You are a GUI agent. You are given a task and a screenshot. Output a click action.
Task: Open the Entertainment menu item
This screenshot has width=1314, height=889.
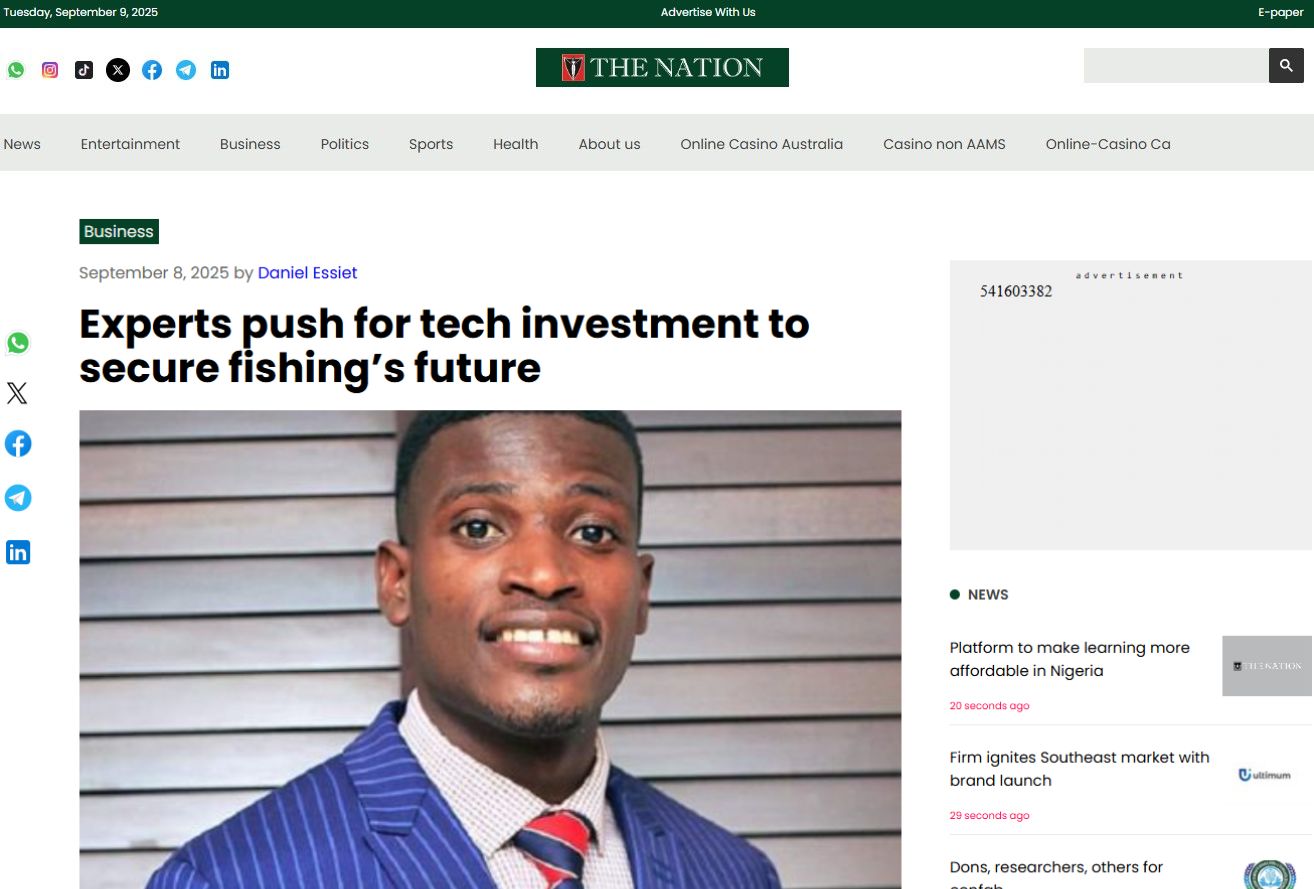click(130, 144)
